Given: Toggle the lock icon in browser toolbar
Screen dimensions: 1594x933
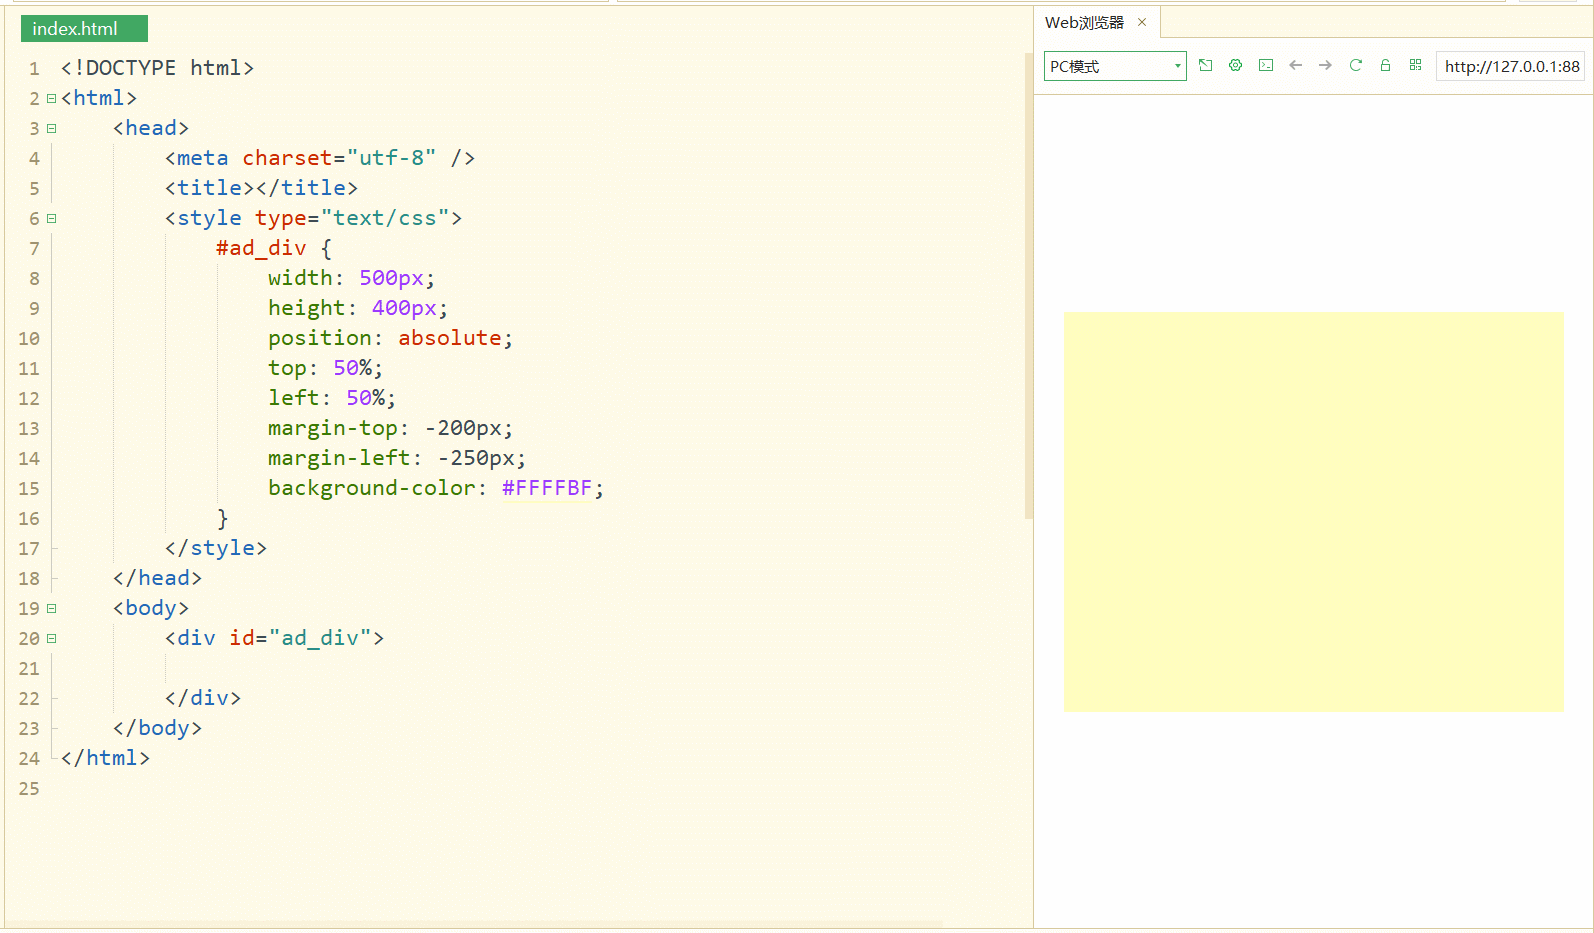Looking at the screenshot, I should point(1385,65).
